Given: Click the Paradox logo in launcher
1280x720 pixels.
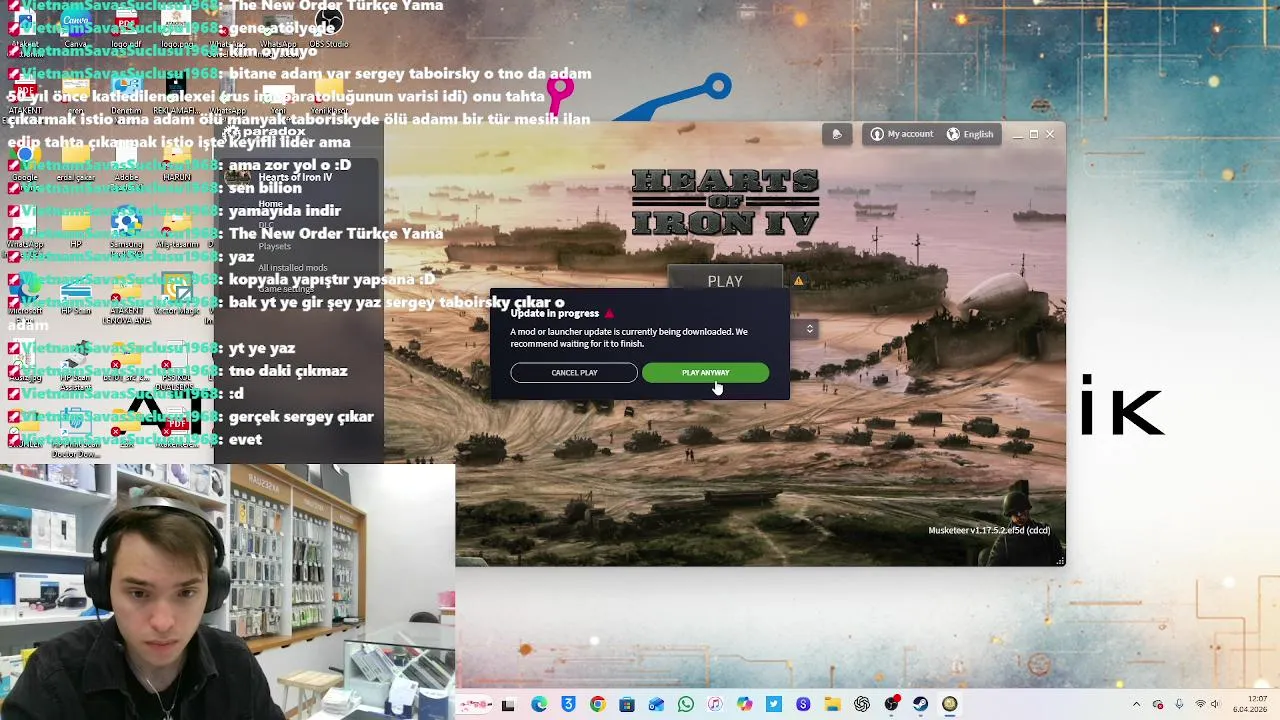Looking at the screenshot, I should click(263, 132).
